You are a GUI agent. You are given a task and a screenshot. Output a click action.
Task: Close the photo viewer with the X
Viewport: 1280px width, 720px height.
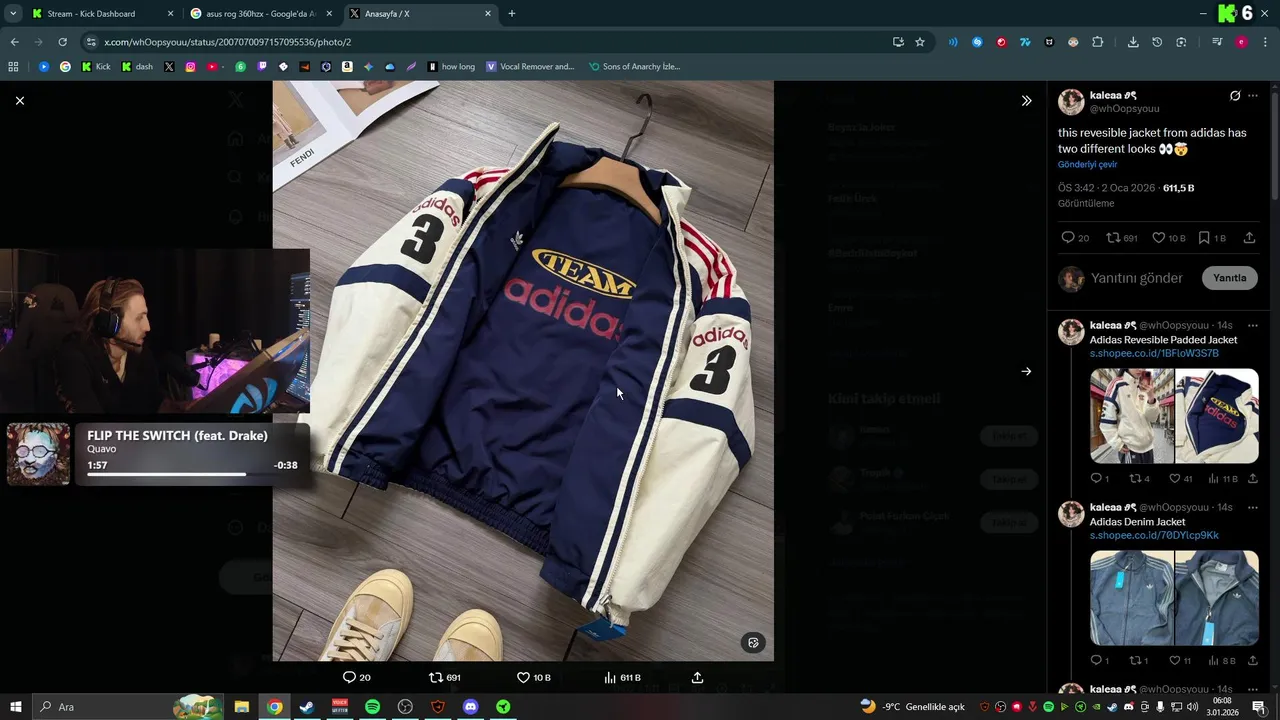19,100
